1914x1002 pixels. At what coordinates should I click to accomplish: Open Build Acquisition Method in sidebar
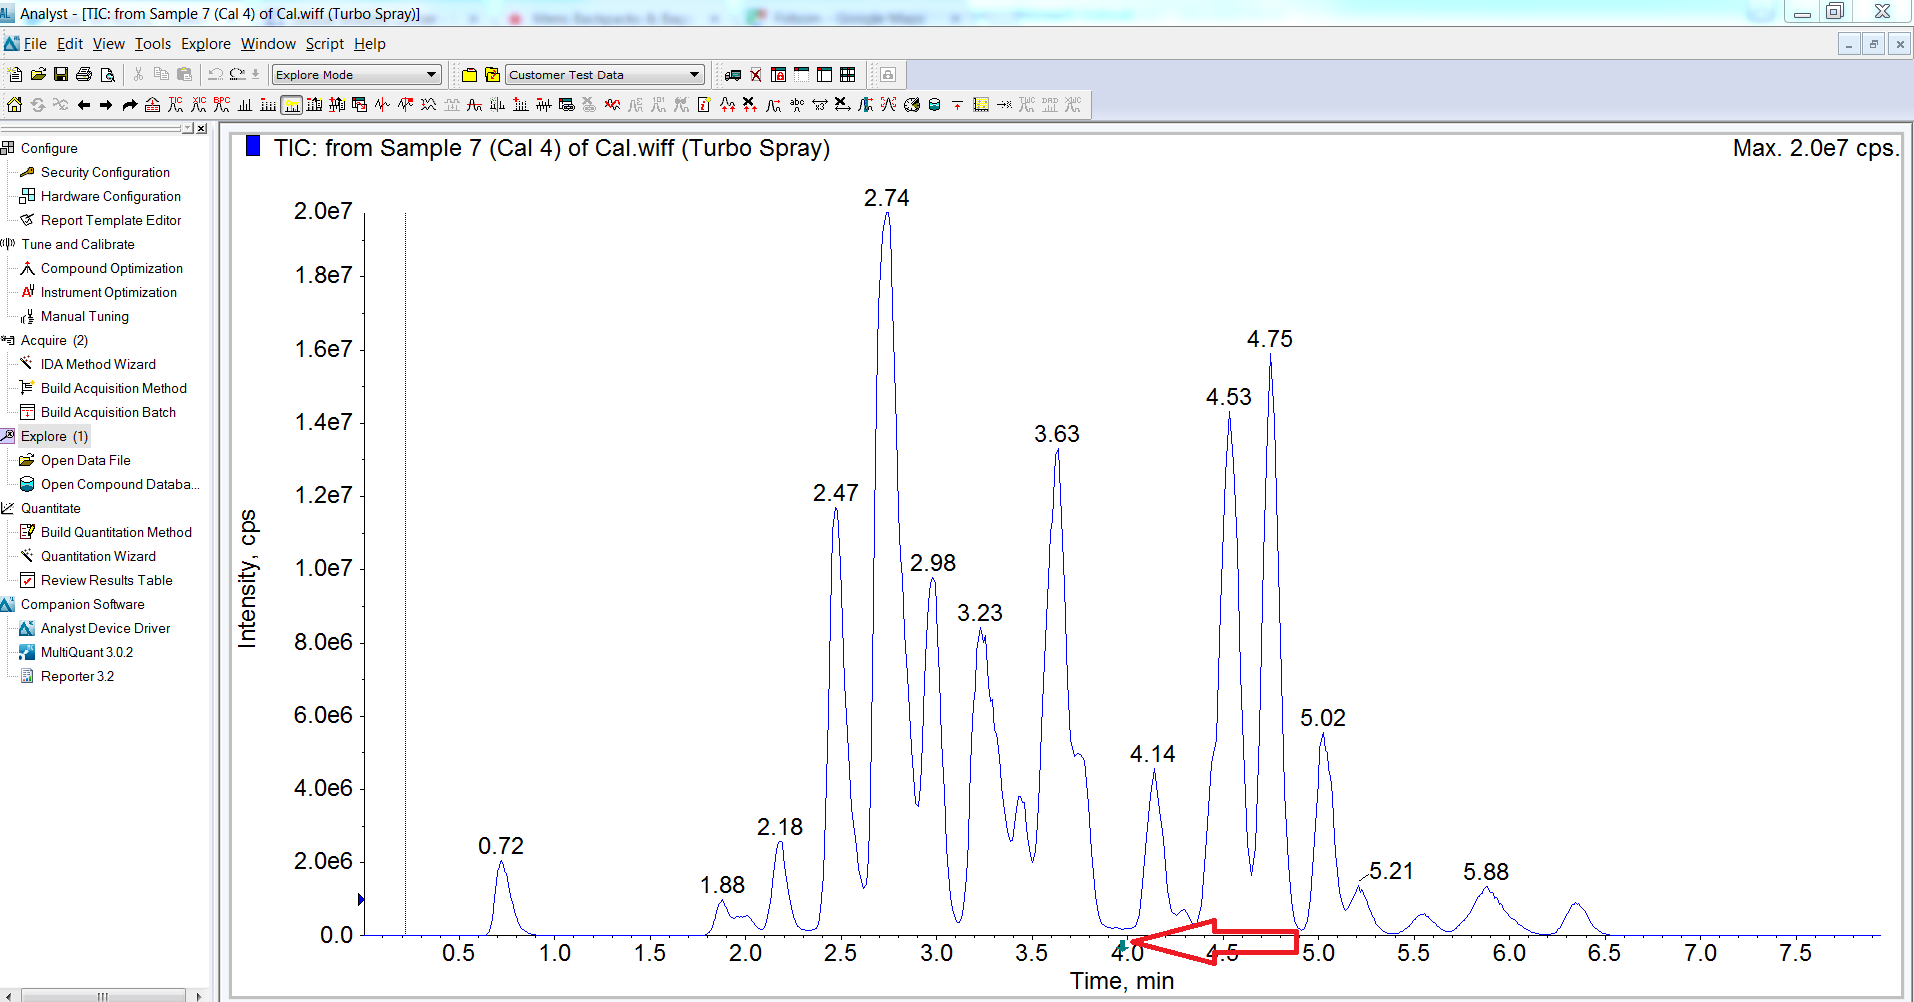coord(113,388)
